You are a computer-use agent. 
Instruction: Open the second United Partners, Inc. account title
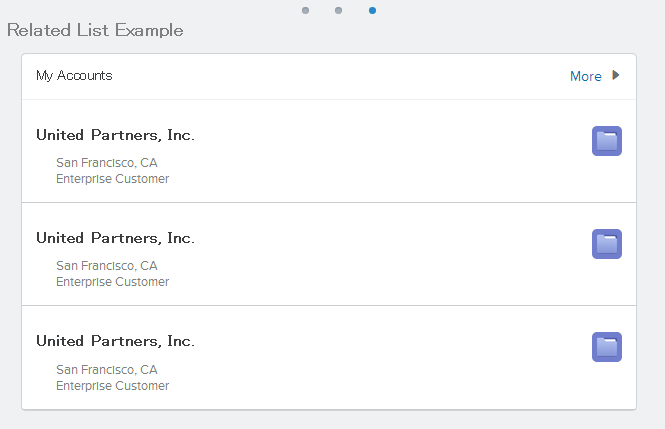(x=115, y=238)
